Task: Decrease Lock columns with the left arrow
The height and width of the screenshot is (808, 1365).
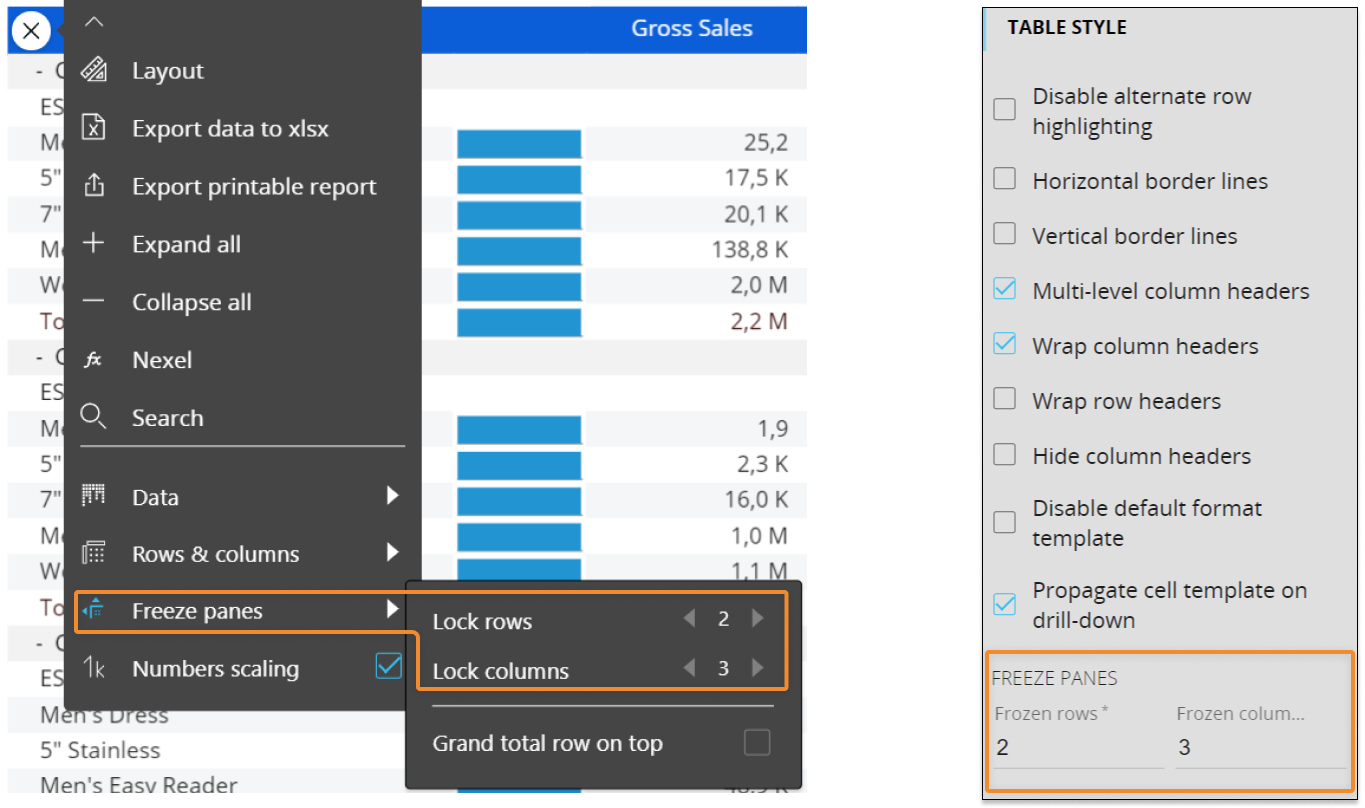Action: coord(689,668)
